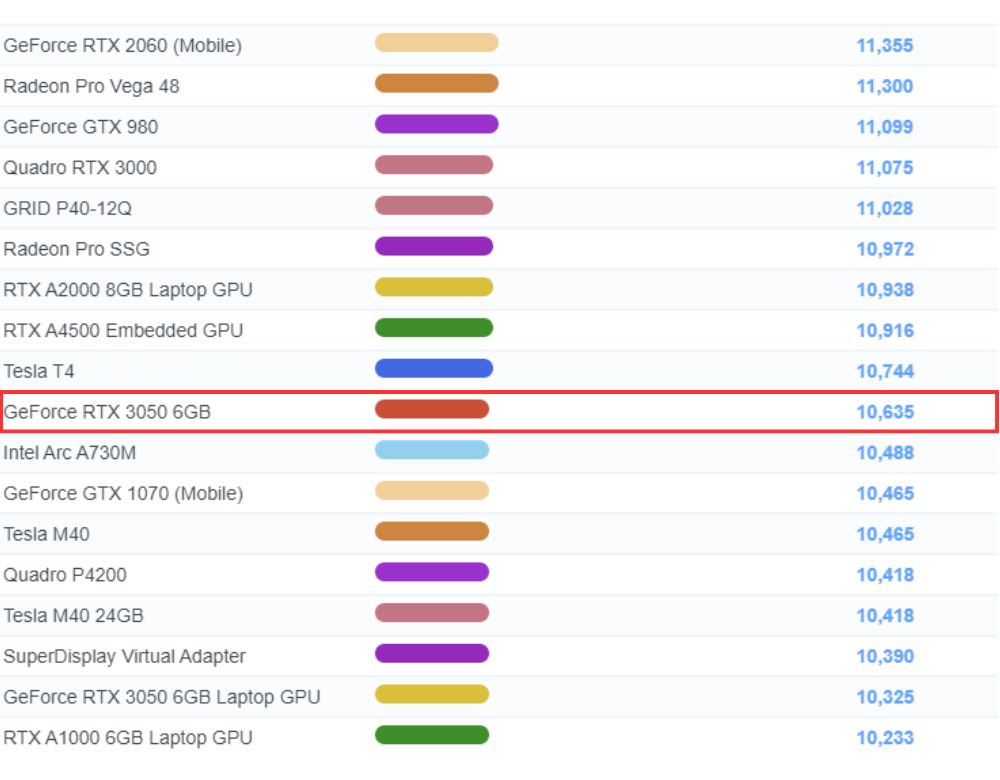Click the purple bar for Radeon Pro SSG
The image size is (1000, 780).
(x=434, y=246)
